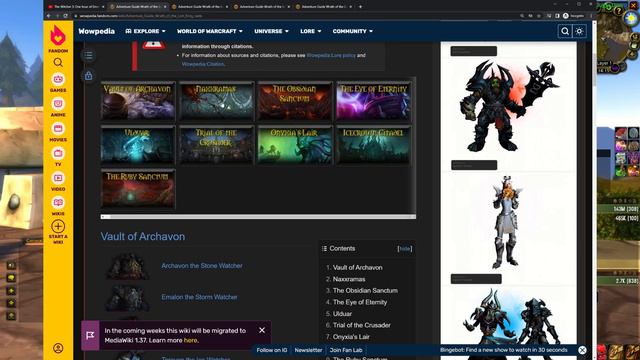Open the Icecrown Citadel banner
640x360 pixels.
click(x=373, y=145)
